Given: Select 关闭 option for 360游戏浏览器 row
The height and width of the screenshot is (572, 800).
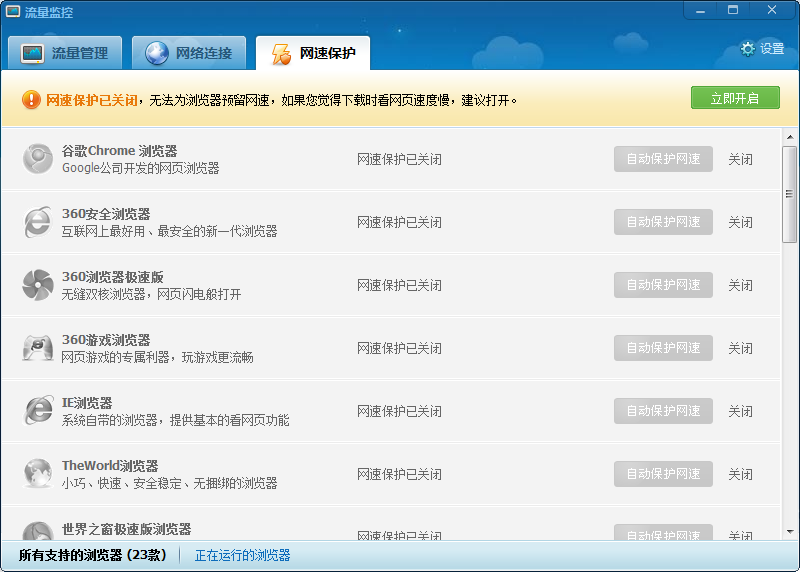Looking at the screenshot, I should click(740, 349).
